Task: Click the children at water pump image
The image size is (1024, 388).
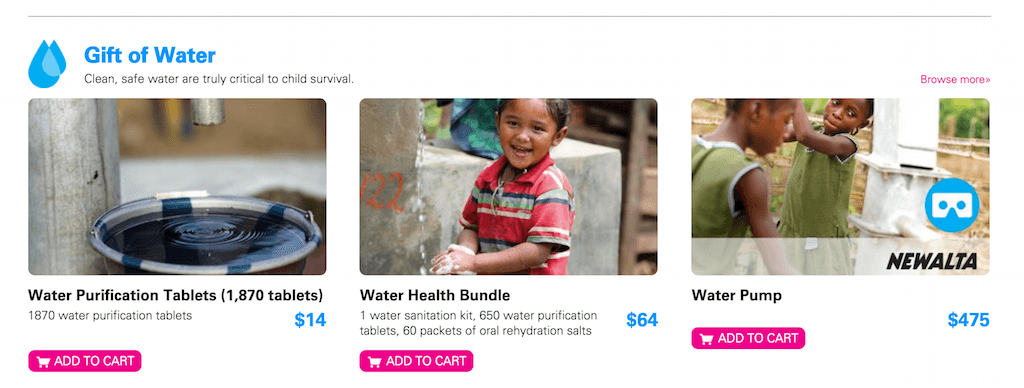Action: point(840,187)
